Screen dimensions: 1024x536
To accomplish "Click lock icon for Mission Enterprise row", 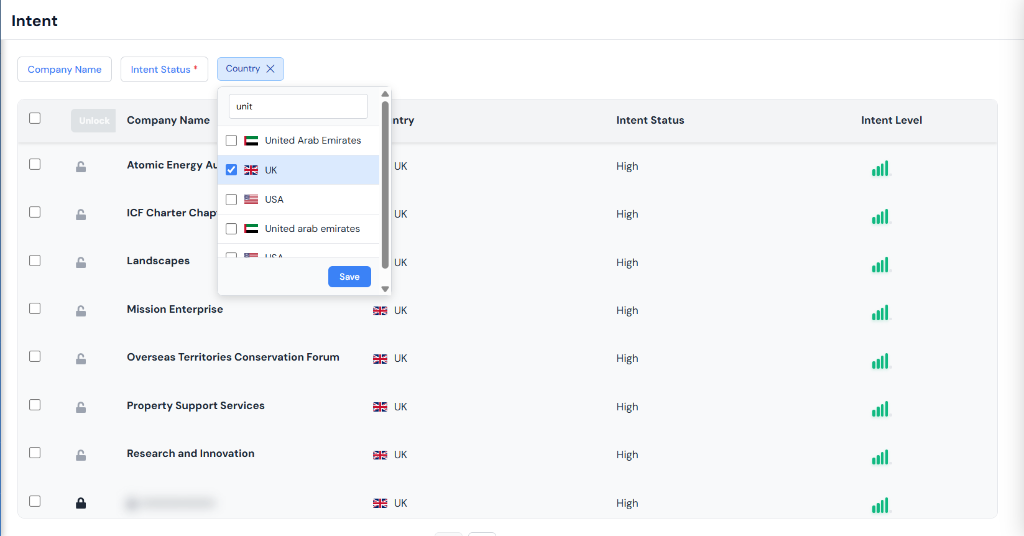I will (81, 311).
